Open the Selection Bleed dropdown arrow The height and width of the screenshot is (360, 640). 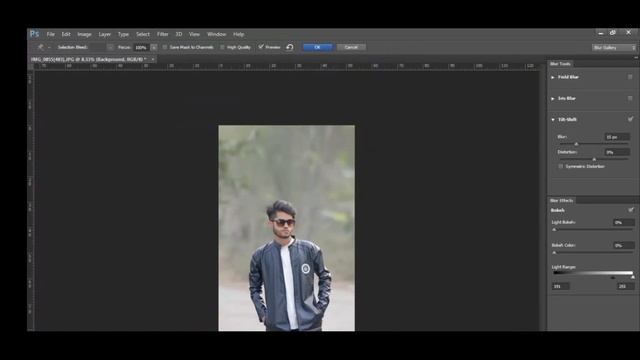111,47
